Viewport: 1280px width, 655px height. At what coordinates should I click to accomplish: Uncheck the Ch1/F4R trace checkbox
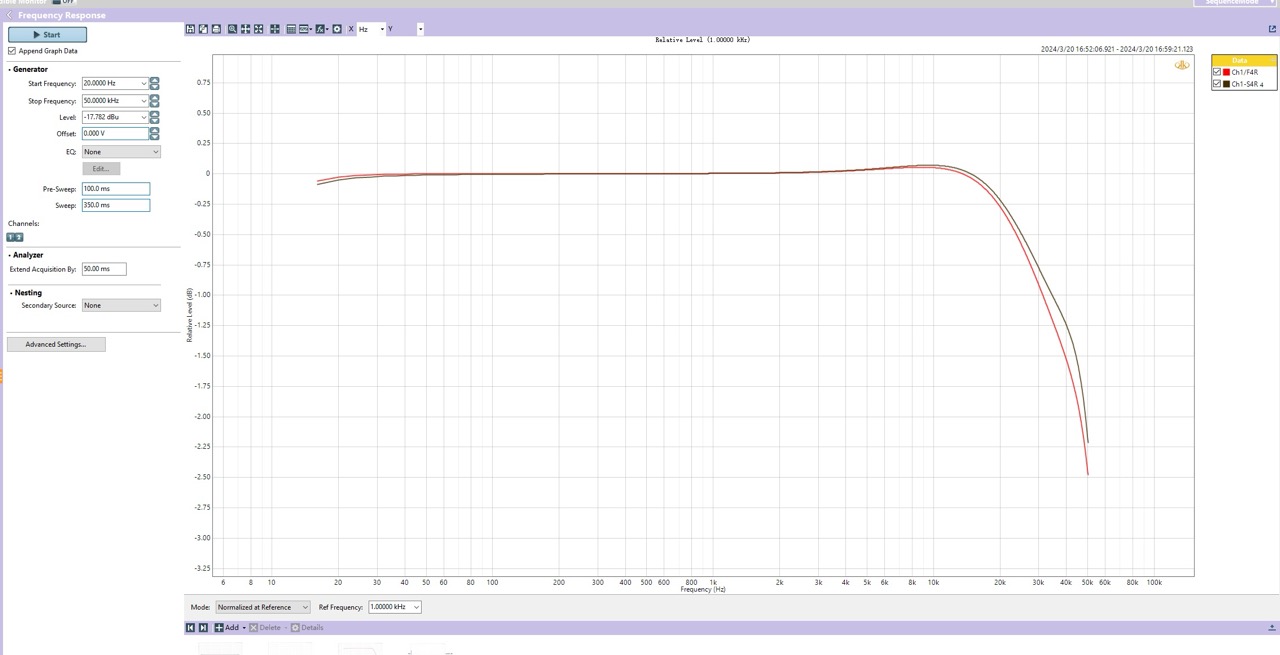[1217, 73]
